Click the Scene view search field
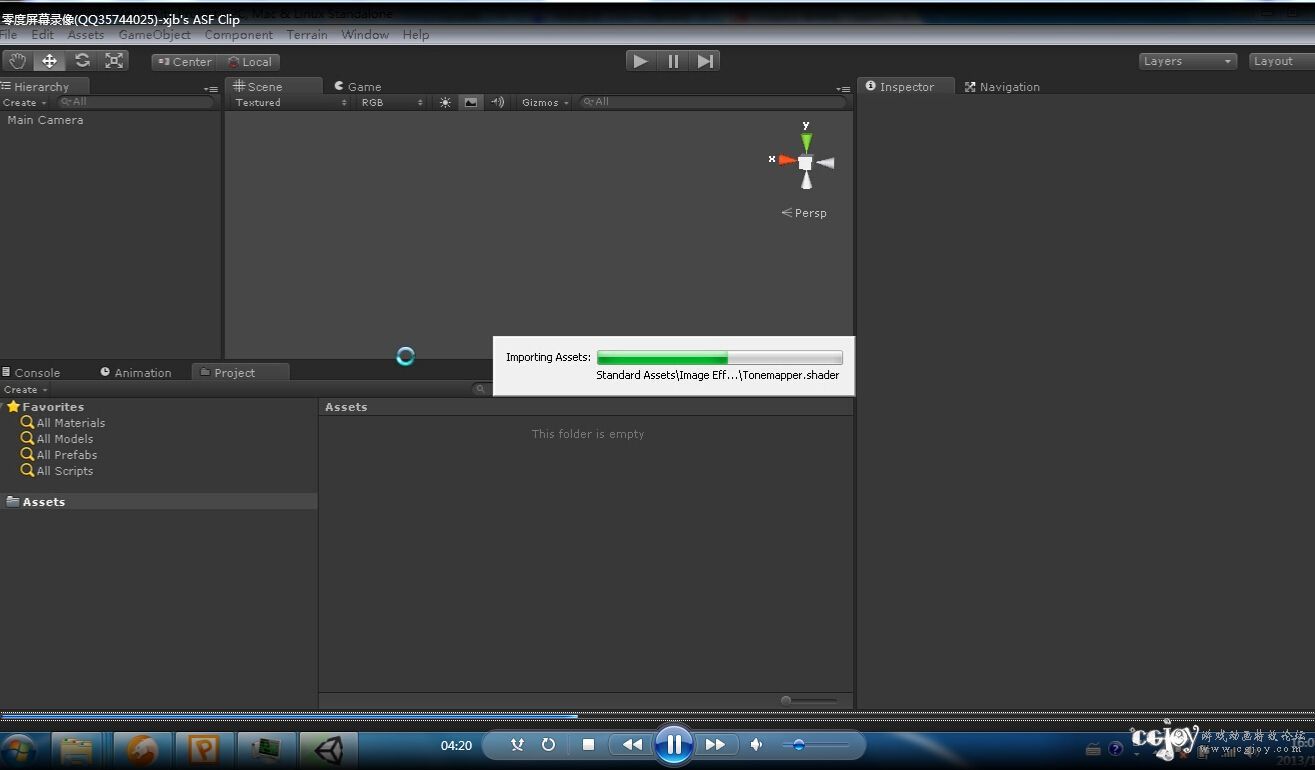The height and width of the screenshot is (770, 1315). [712, 102]
